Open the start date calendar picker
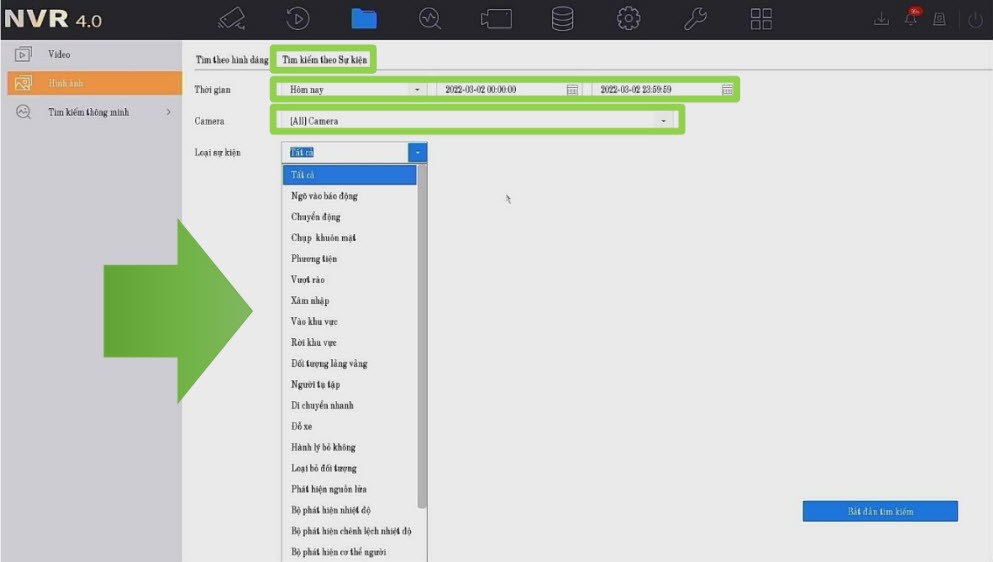 tap(572, 90)
